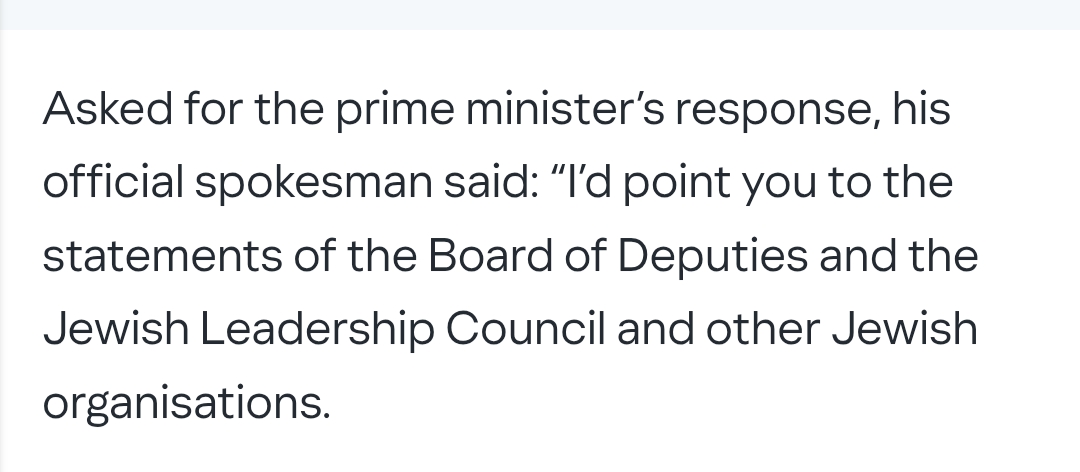Click the word "organisations." ending the paragraph
This screenshot has width=1080, height=472.
point(185,403)
